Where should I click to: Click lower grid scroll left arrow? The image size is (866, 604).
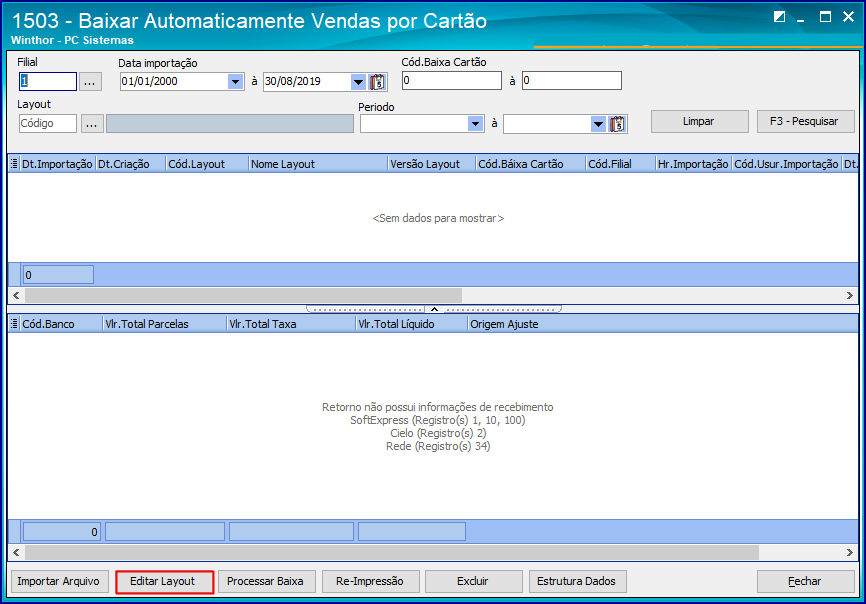(16, 552)
